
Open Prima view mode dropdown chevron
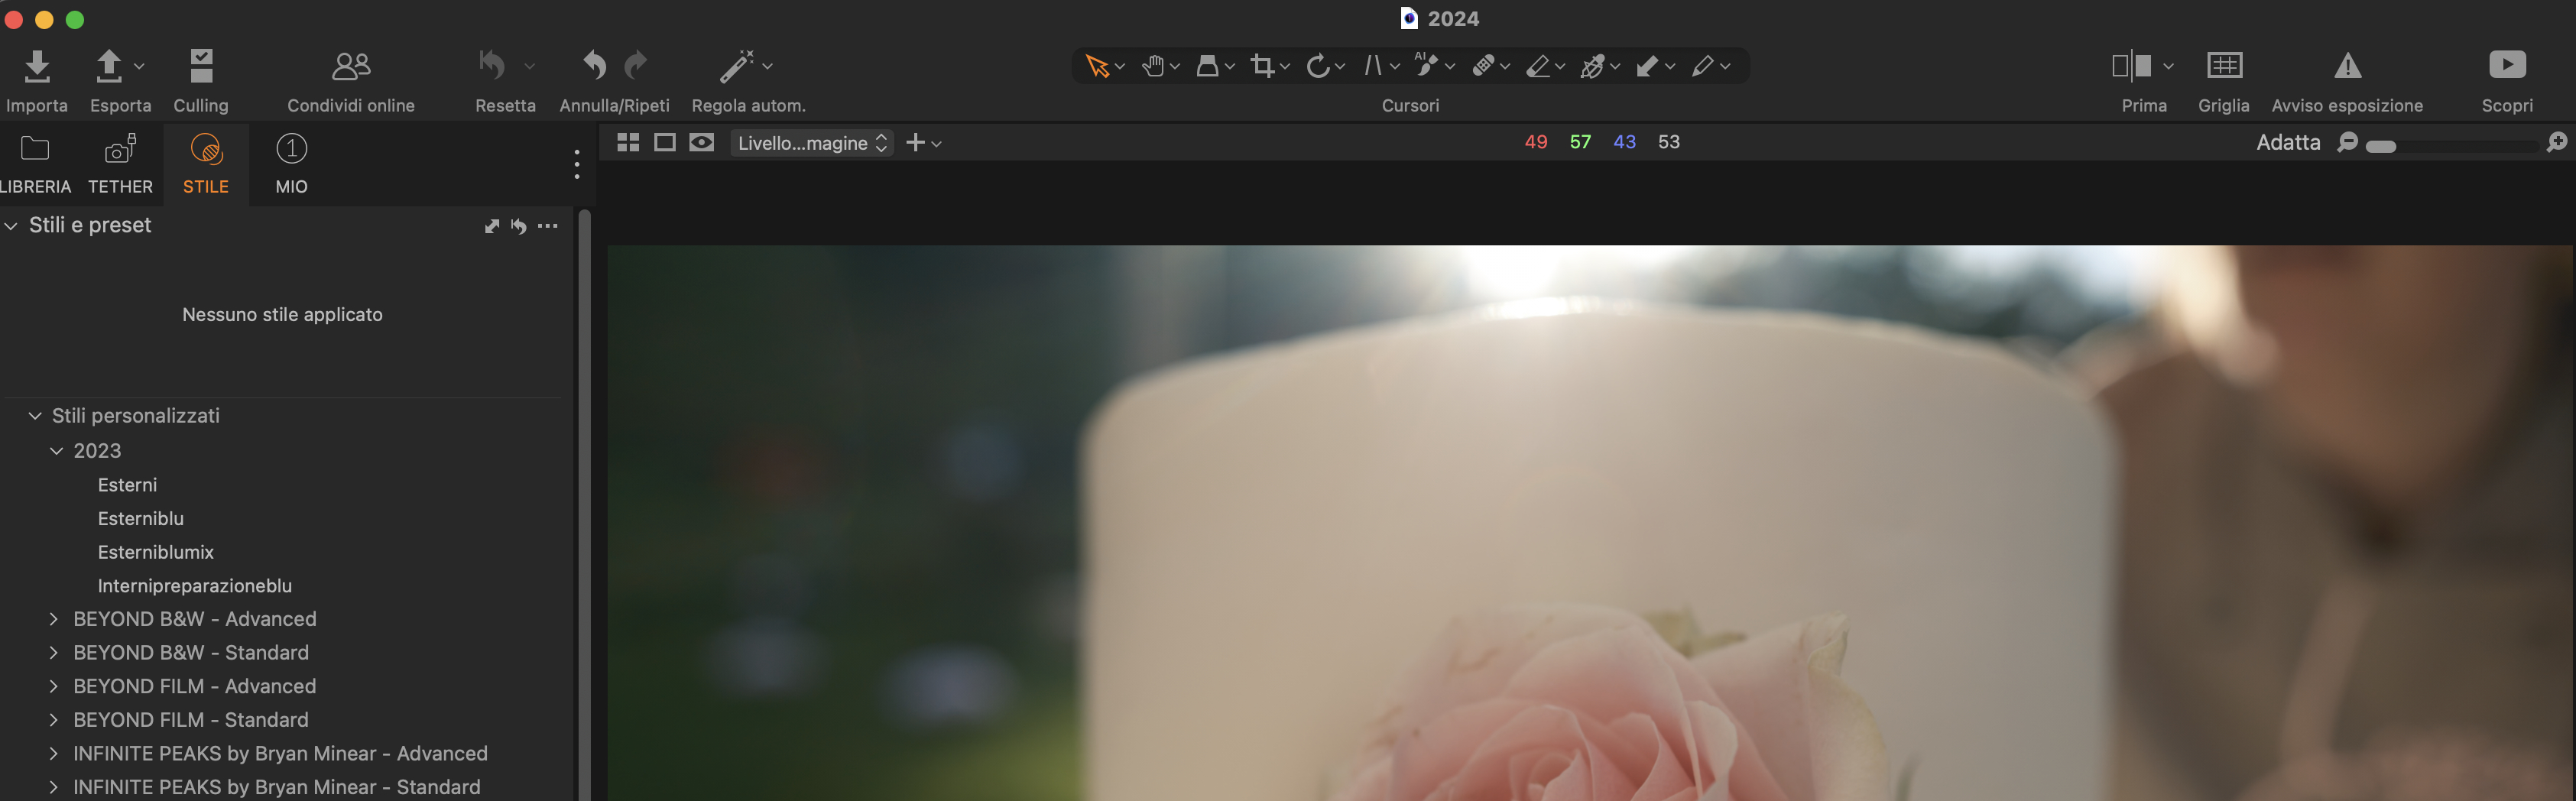coord(2168,66)
